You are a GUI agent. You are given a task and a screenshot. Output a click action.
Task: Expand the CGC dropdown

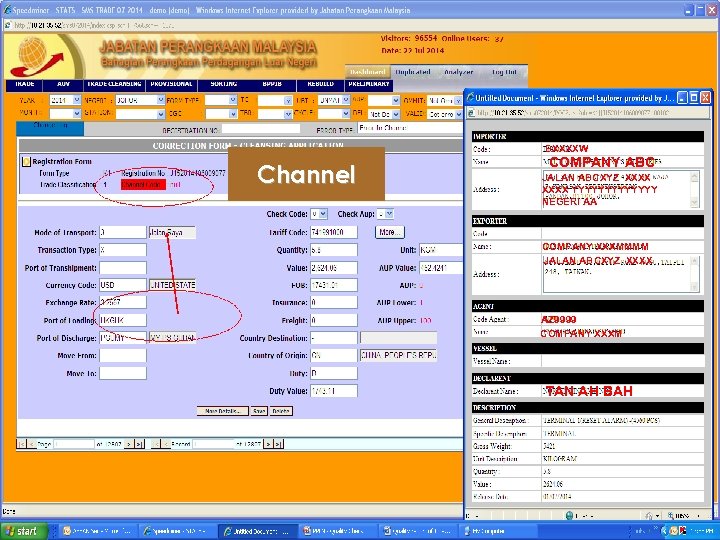click(233, 114)
